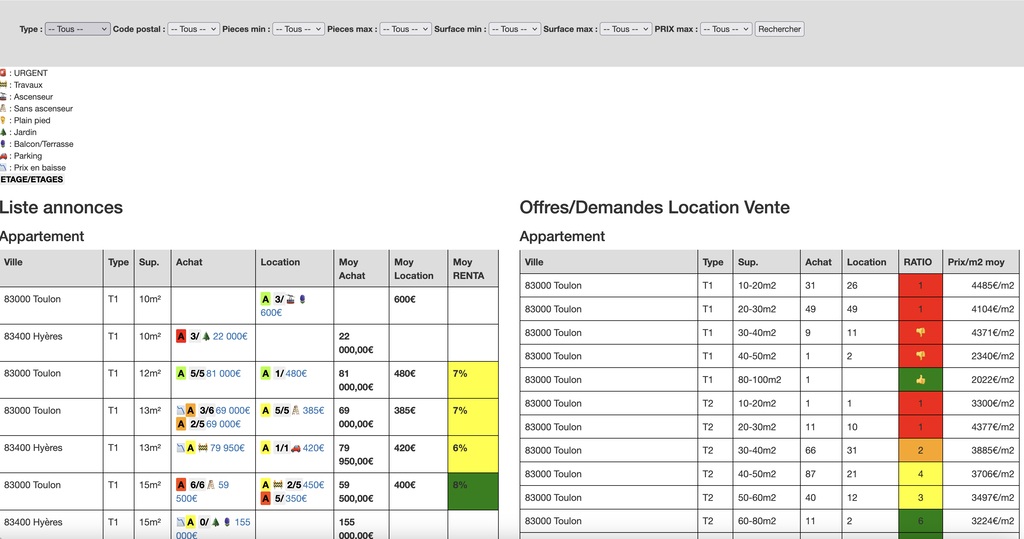Expand the Surface max dropdown
Viewport: 1024px width, 539px height.
click(x=625, y=29)
